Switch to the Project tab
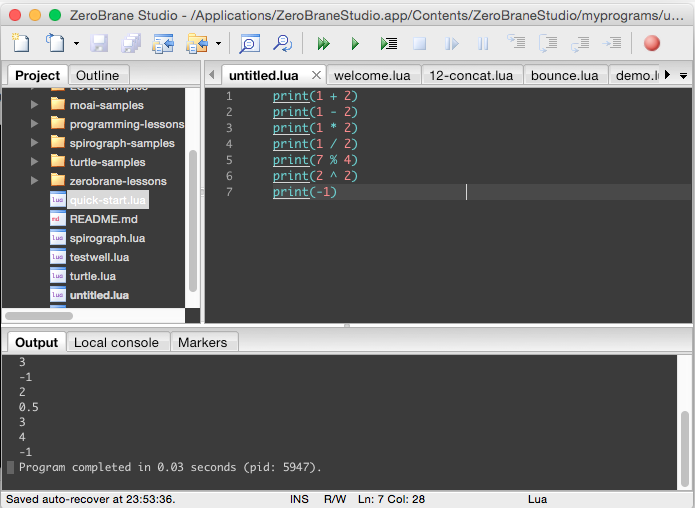The image size is (695, 508). pyautogui.click(x=37, y=75)
